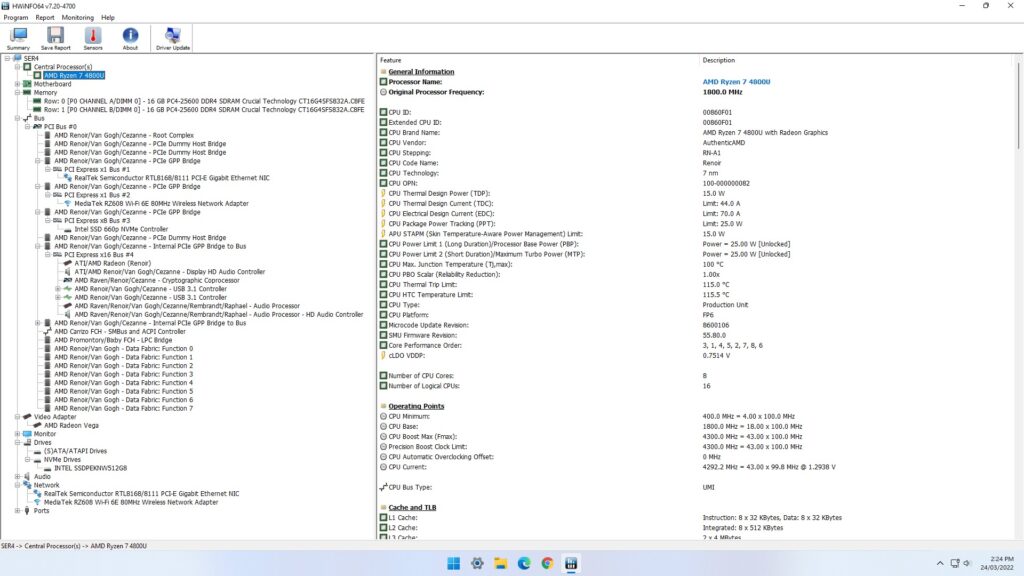The image size is (1024, 576).
Task: Open the Sensors thermometer icon
Action: tap(93, 38)
